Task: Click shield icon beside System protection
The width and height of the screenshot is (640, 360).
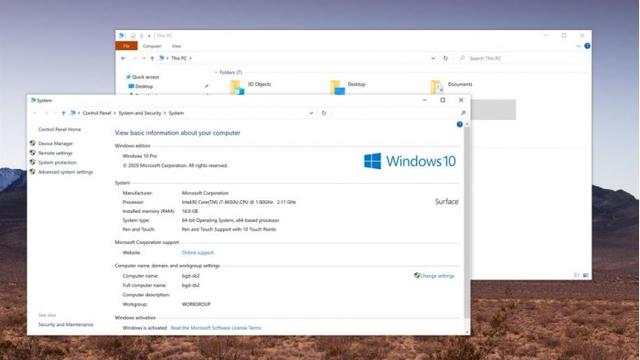Action: (x=33, y=162)
